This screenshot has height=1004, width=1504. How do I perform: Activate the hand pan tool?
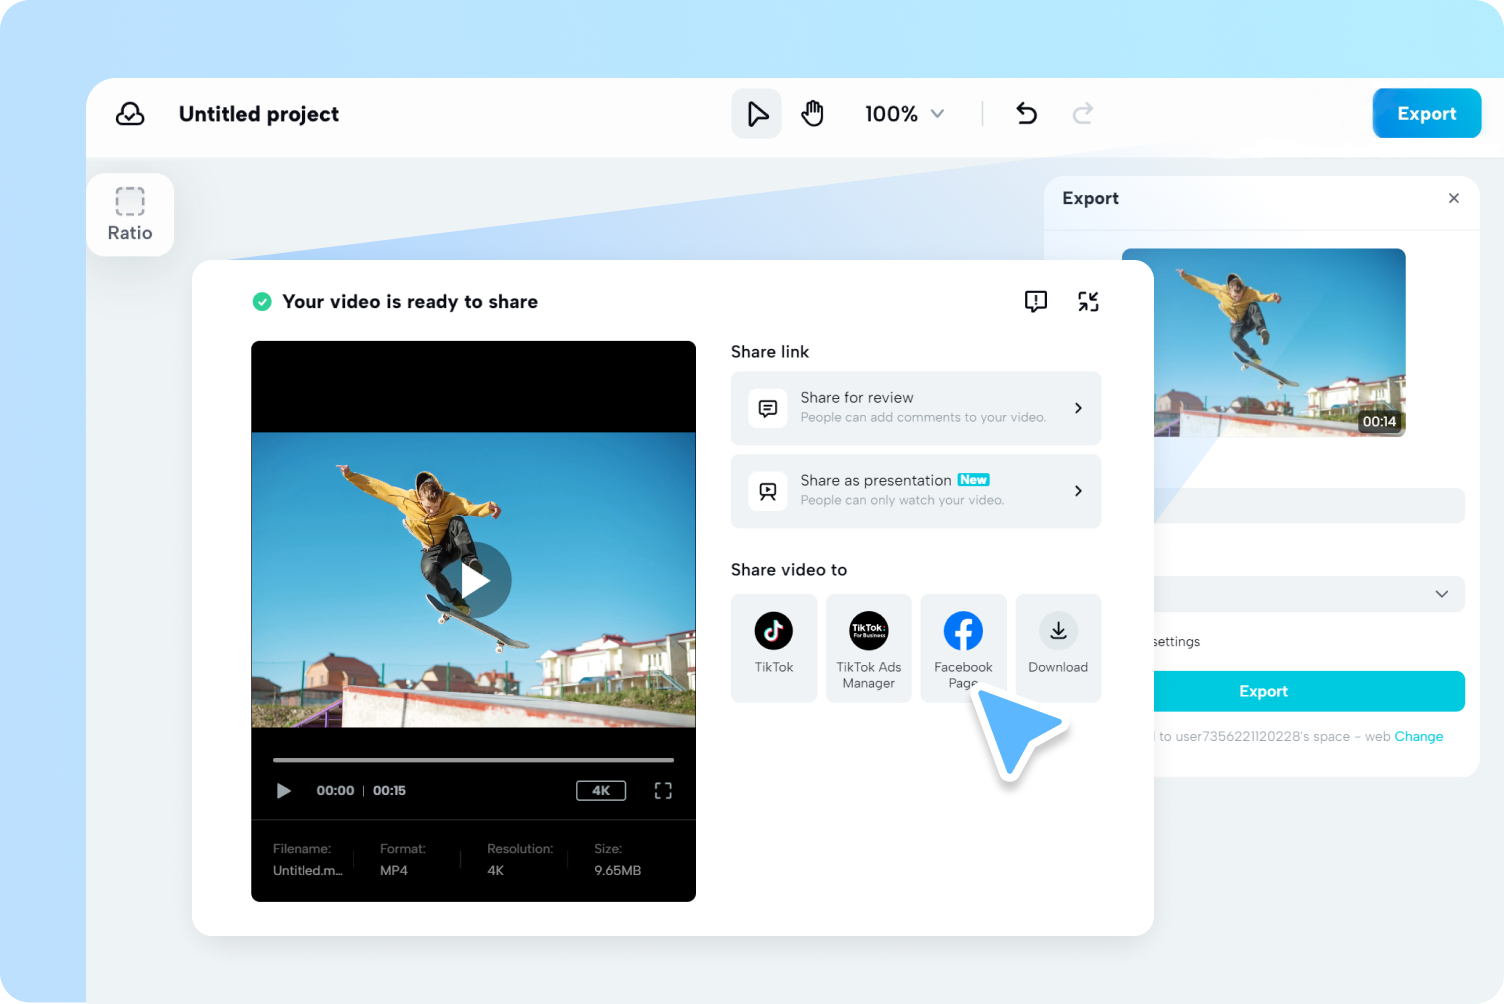813,114
